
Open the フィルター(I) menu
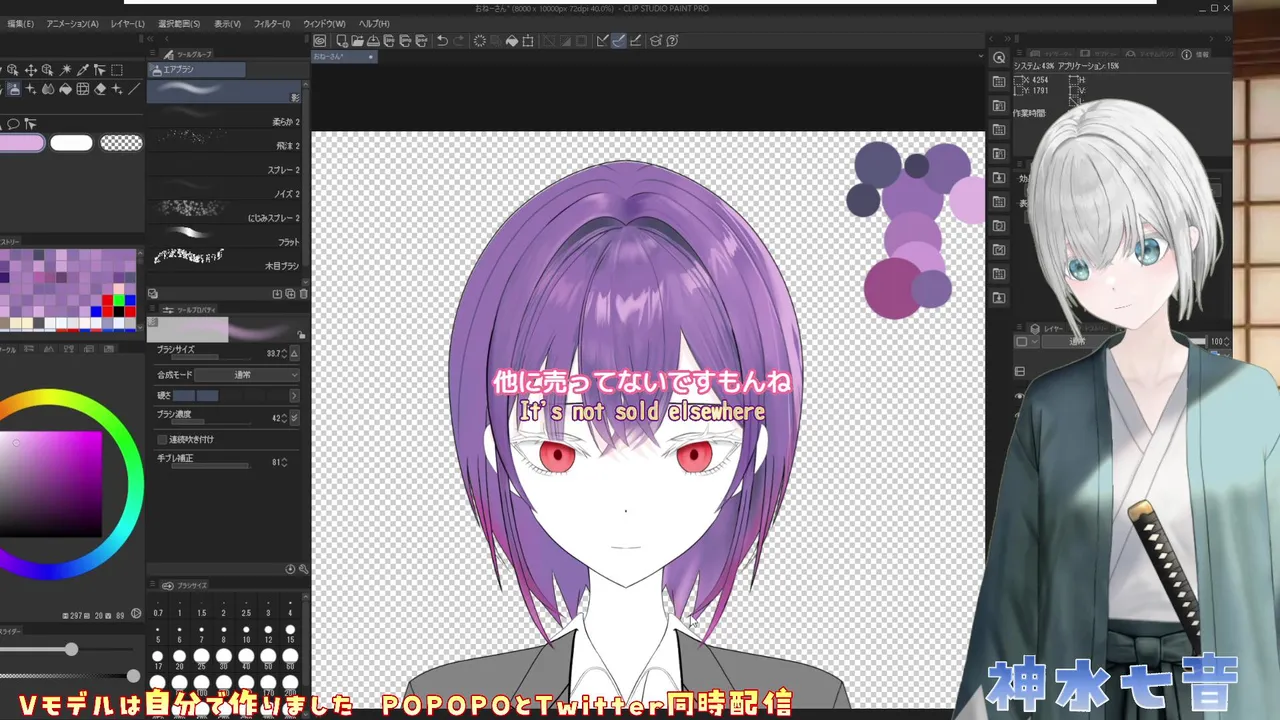click(271, 24)
